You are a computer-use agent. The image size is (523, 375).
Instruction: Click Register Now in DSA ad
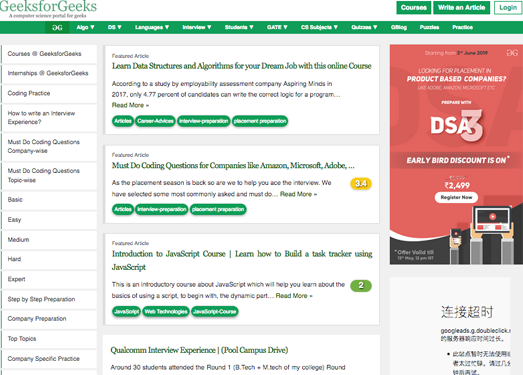point(456,198)
